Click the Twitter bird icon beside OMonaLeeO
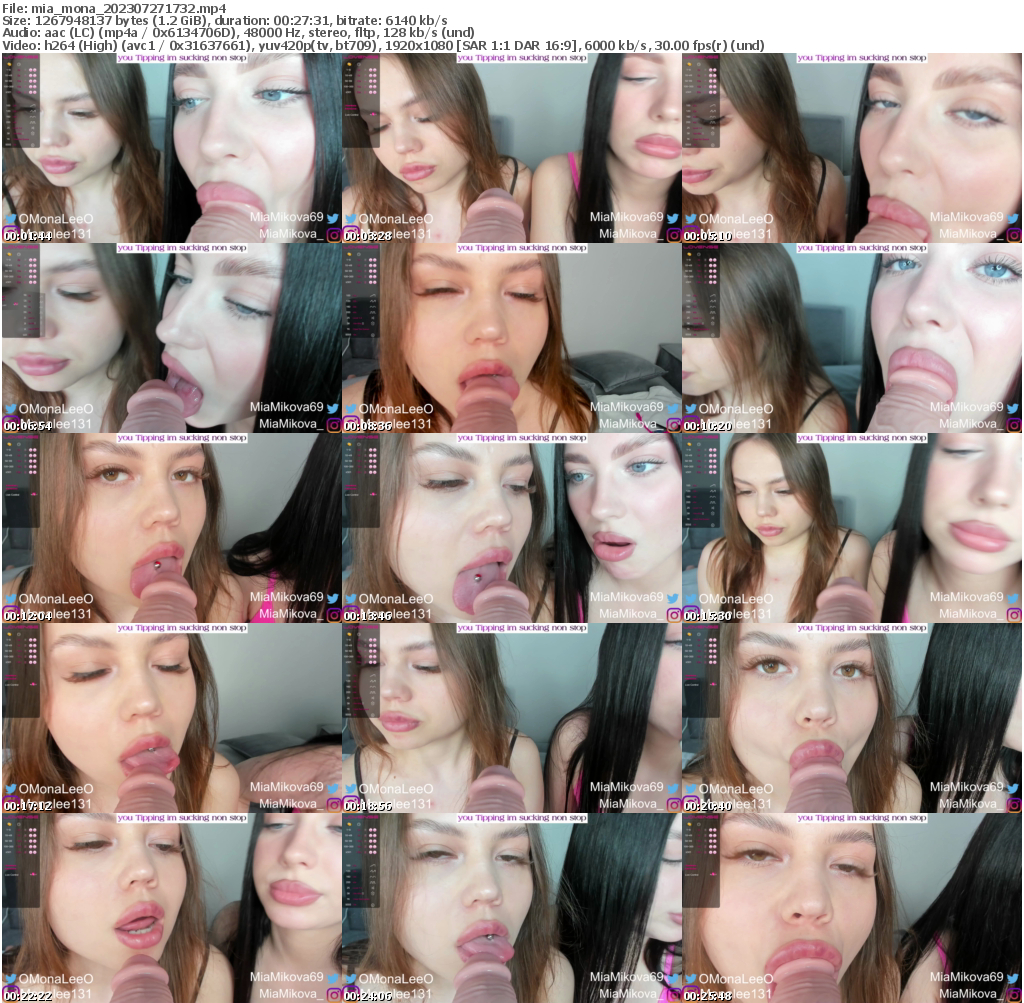1024x1003 pixels. point(10,217)
